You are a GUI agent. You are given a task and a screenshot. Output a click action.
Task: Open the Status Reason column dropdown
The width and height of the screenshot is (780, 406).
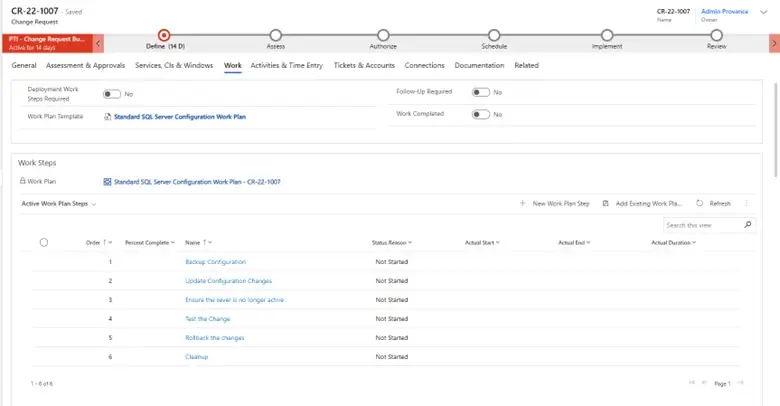(392, 243)
